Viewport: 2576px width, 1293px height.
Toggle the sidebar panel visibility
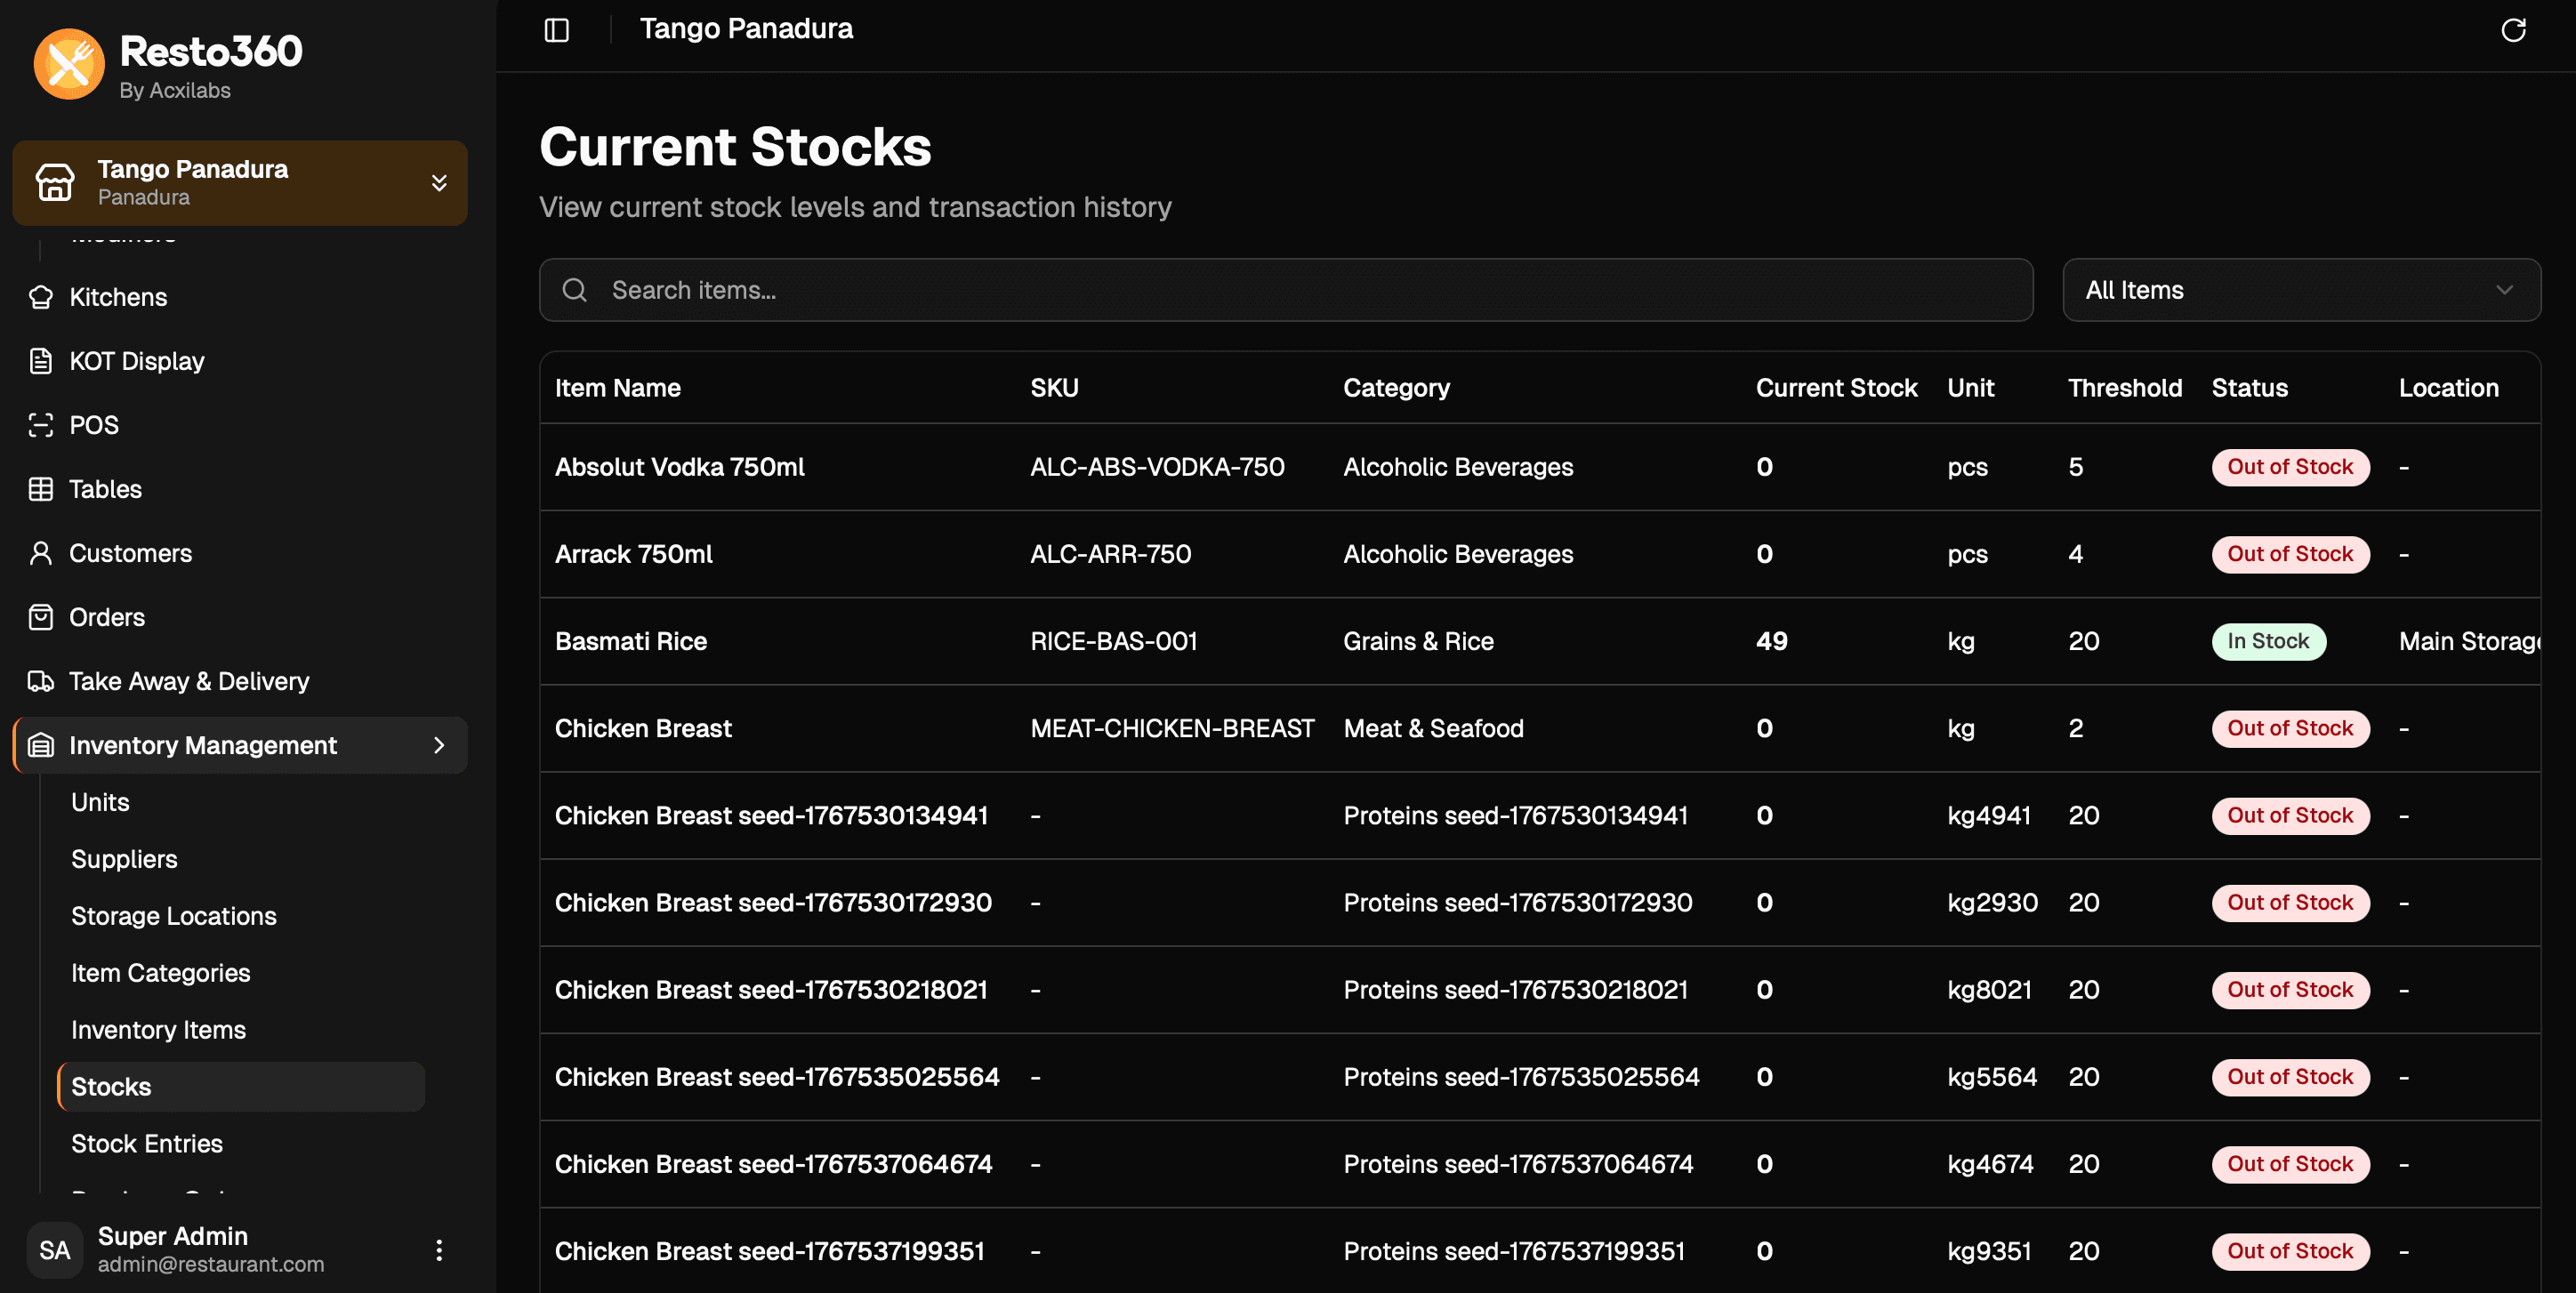tap(556, 30)
